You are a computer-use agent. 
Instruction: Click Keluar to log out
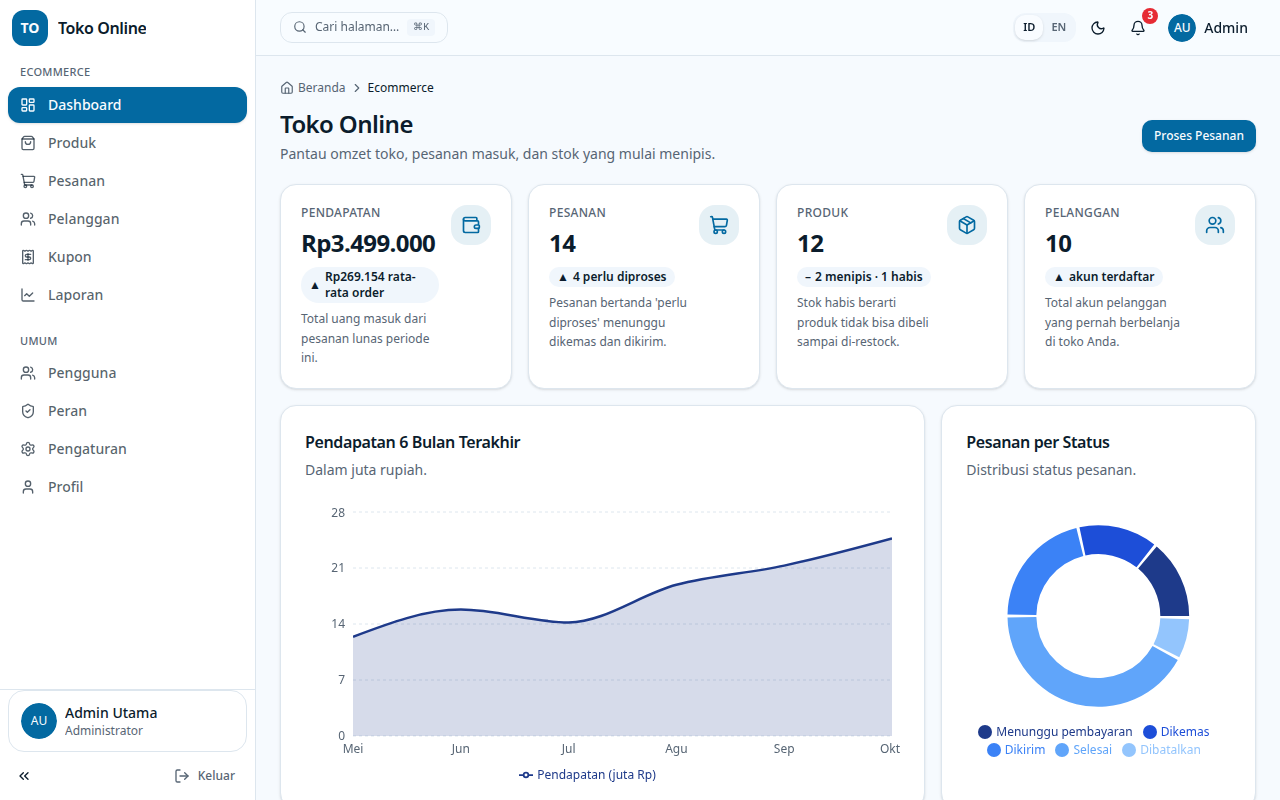click(205, 776)
